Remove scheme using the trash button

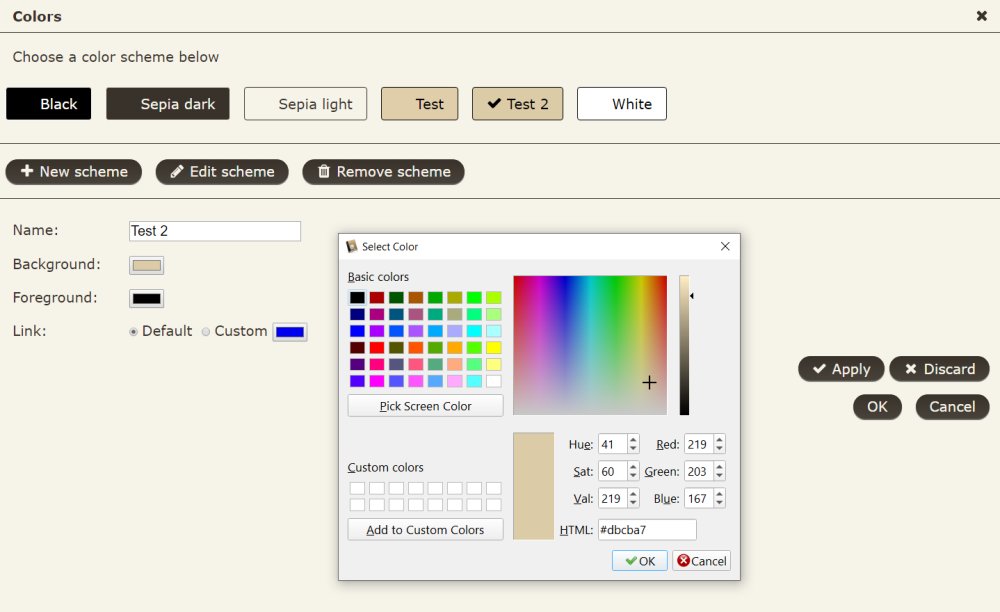point(383,171)
